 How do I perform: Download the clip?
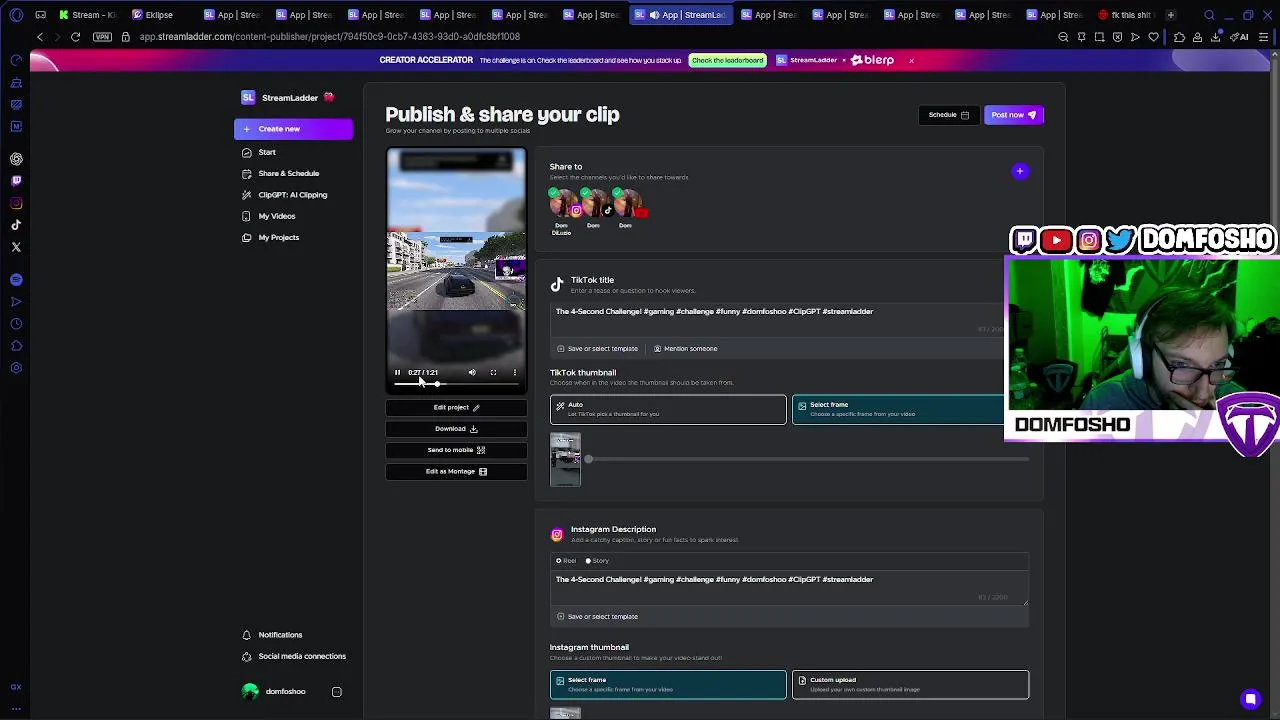[456, 429]
